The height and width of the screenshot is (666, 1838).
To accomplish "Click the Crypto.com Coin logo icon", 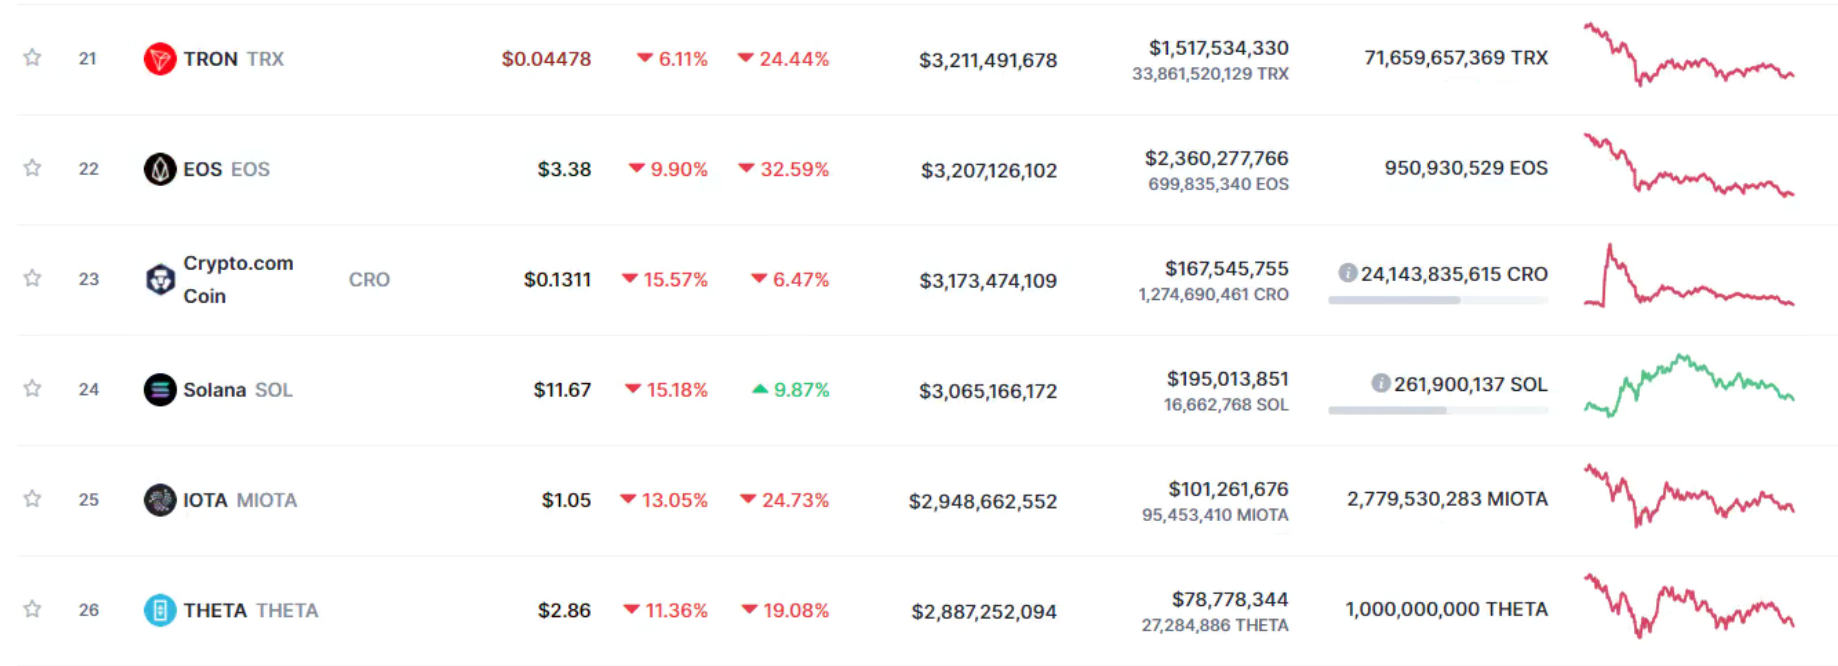I will click(x=160, y=279).
